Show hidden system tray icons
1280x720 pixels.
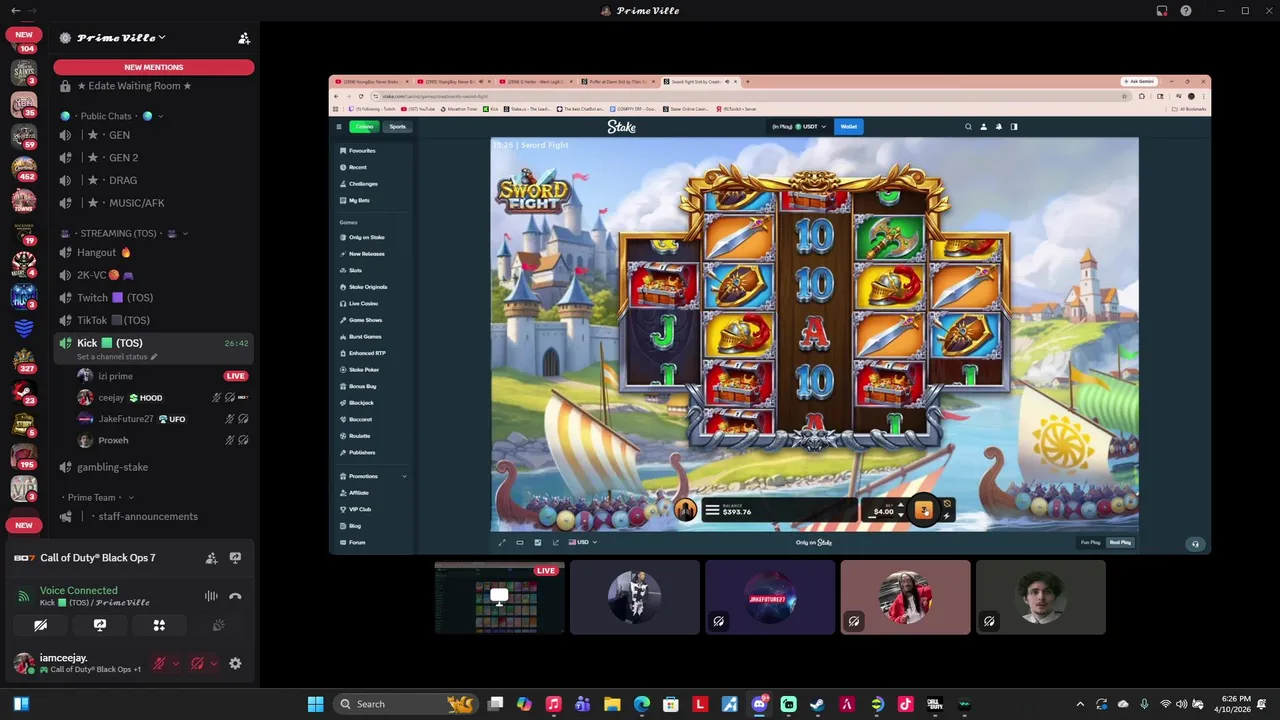click(1080, 704)
